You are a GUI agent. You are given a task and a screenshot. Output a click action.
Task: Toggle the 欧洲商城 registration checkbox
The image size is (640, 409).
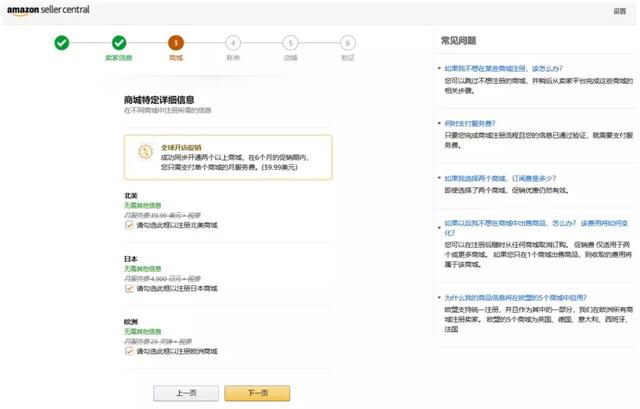pos(129,351)
